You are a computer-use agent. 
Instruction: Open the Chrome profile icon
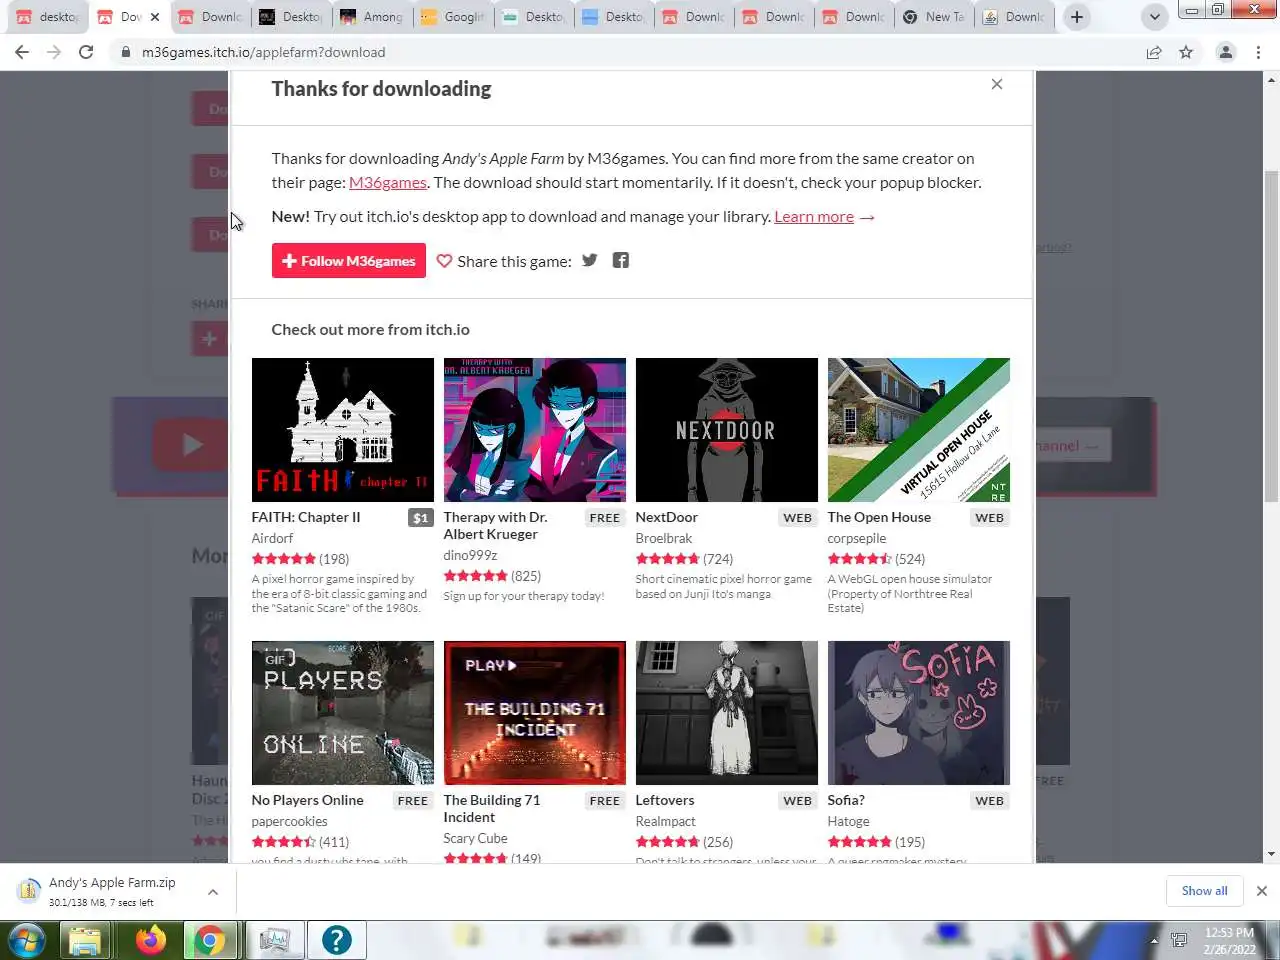pos(1225,52)
